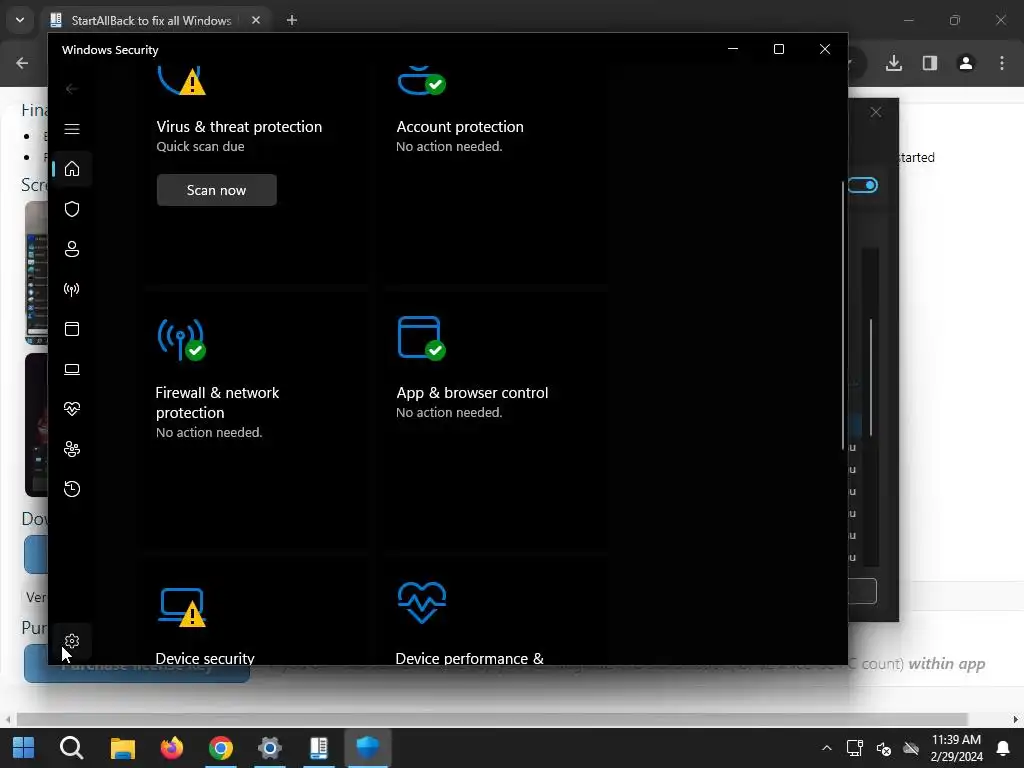Switch to Chrome in taskbar
This screenshot has width=1024, height=768.
pos(221,748)
